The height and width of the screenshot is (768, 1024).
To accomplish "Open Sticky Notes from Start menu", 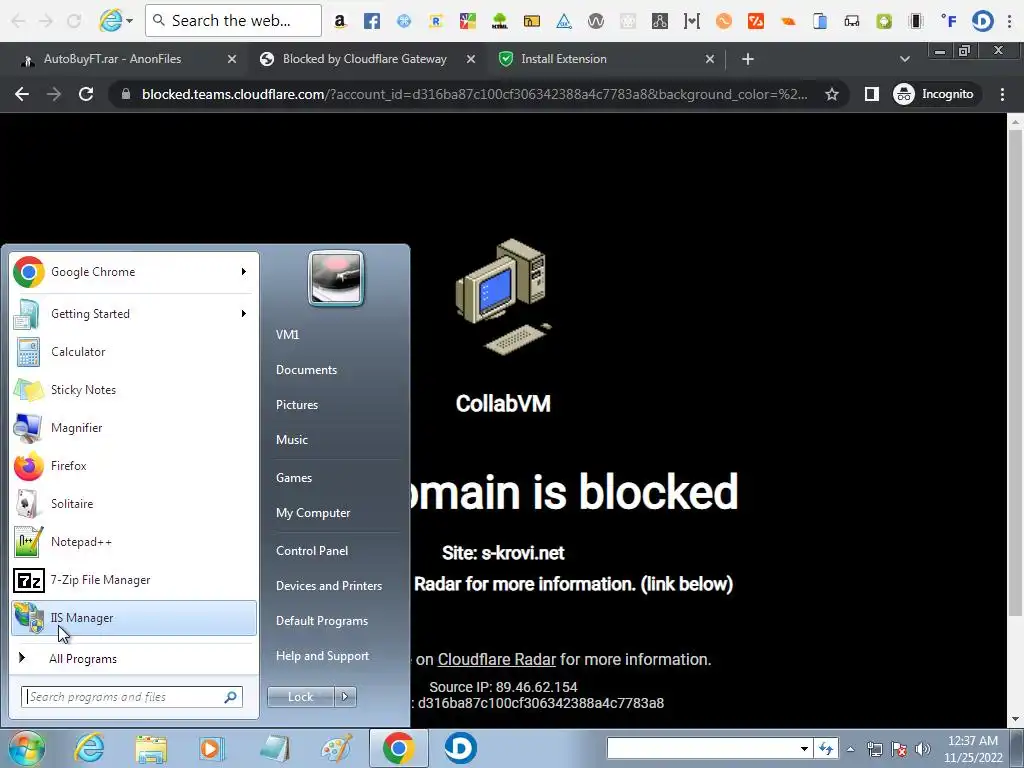I will (134, 390).
